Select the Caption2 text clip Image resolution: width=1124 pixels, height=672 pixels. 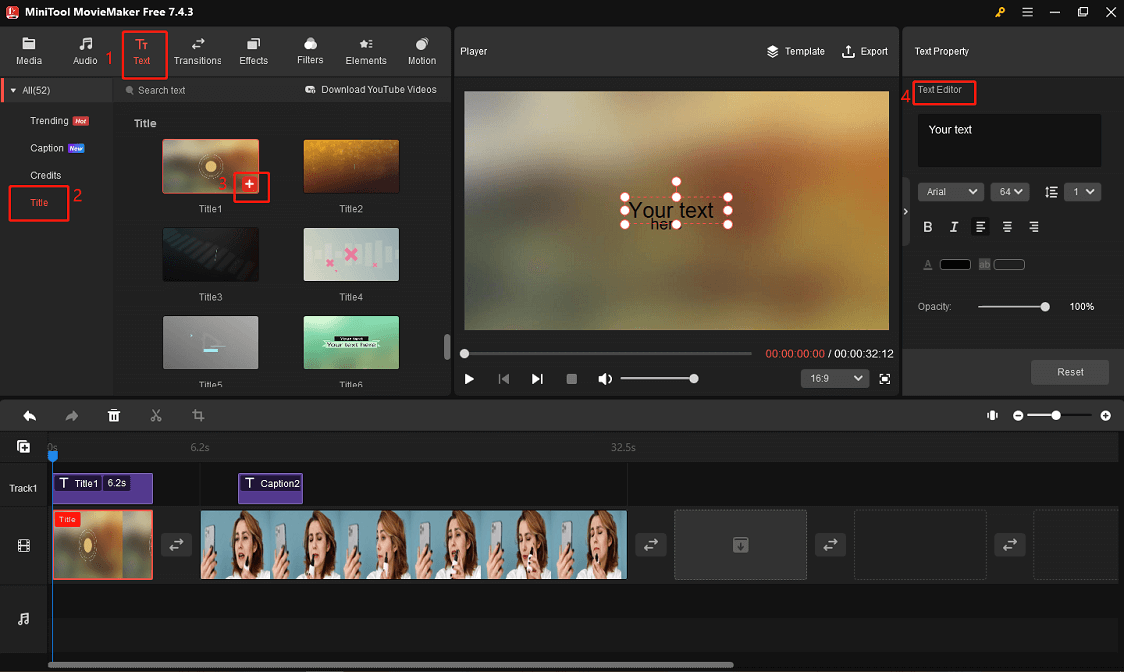point(270,488)
